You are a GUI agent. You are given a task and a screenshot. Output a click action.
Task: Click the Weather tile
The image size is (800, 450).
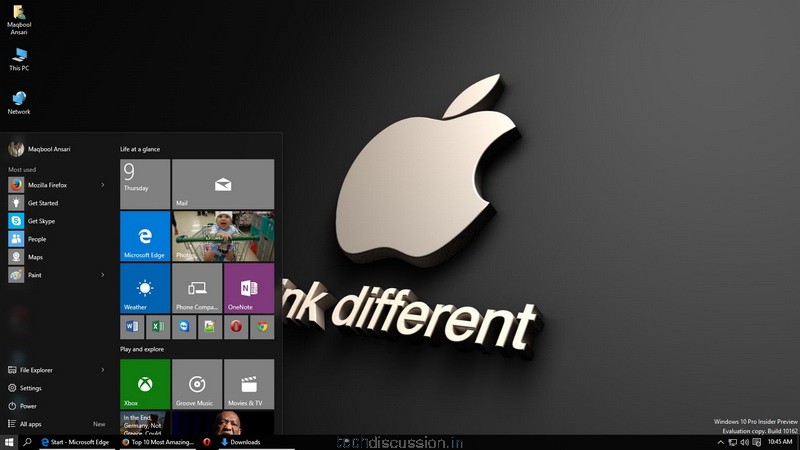coord(145,288)
